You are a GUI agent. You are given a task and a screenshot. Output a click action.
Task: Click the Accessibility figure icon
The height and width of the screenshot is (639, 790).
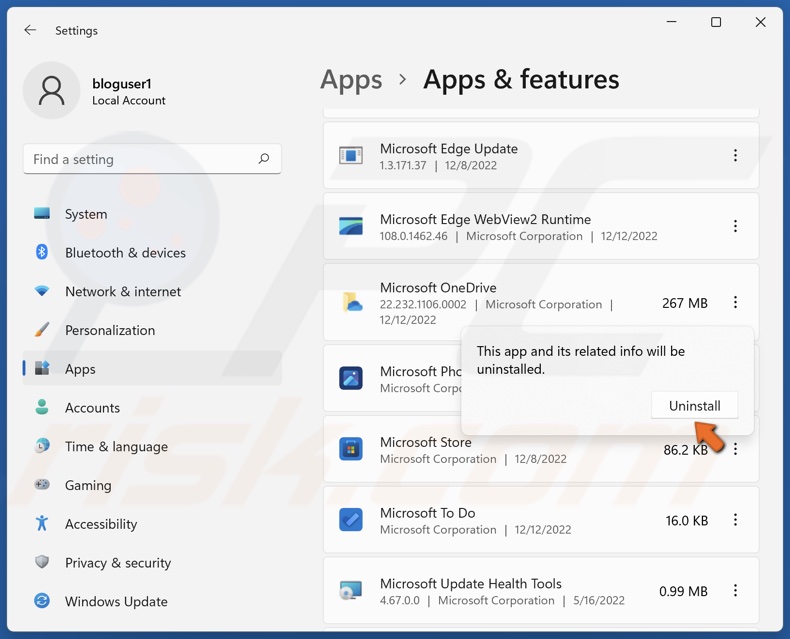tap(42, 524)
